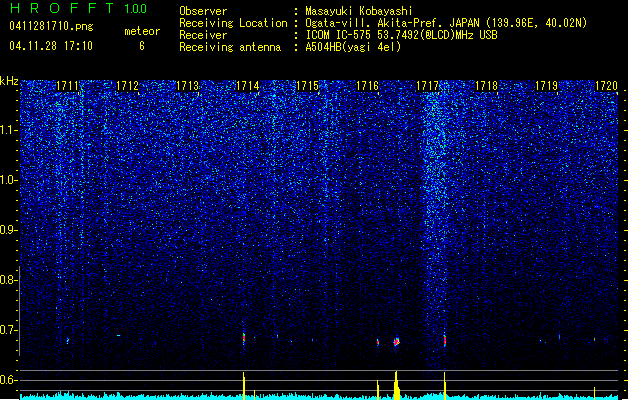The width and height of the screenshot is (629, 400).
Task: Click time marker 1712
Action: 127,86
